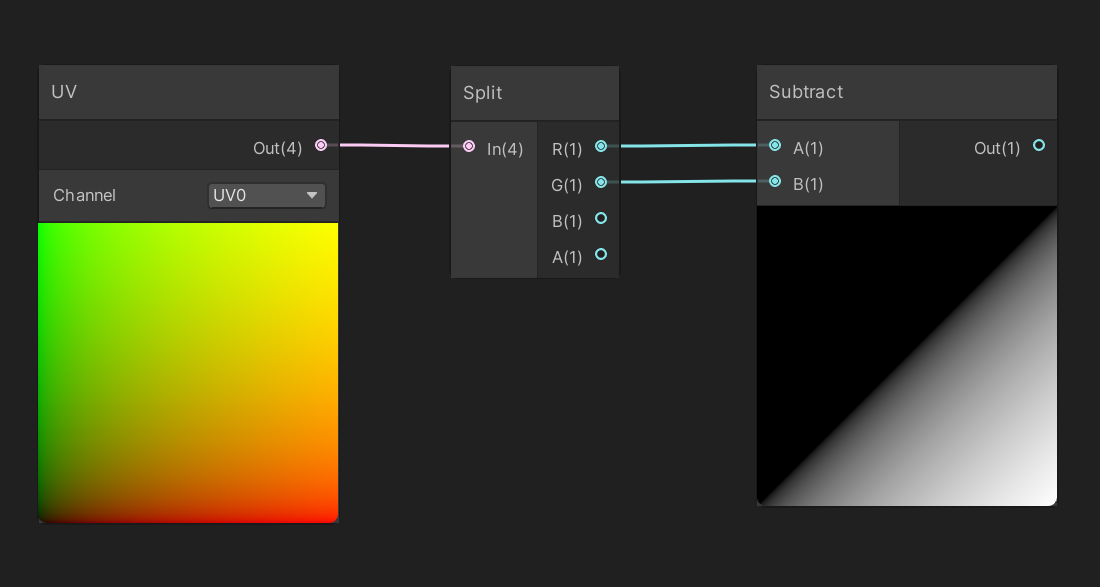1100x587 pixels.
Task: Click the B(1) input port on Subtract
Action: tap(775, 181)
